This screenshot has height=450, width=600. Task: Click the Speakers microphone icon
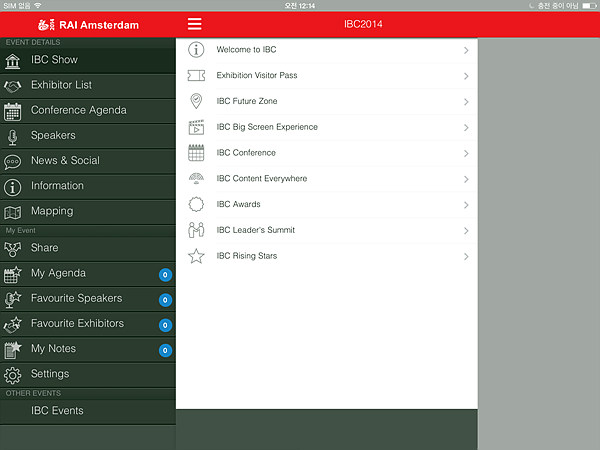[13, 137]
